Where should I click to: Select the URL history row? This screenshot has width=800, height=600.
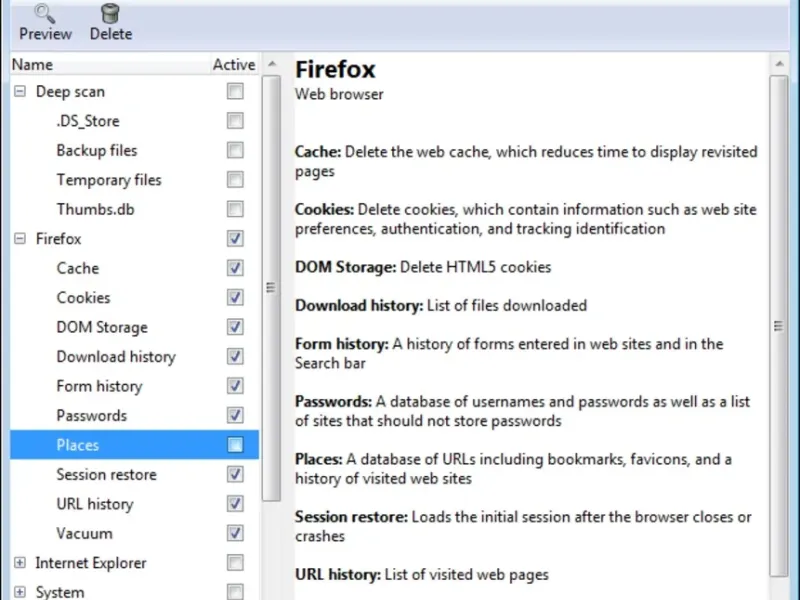pyautogui.click(x=135, y=504)
